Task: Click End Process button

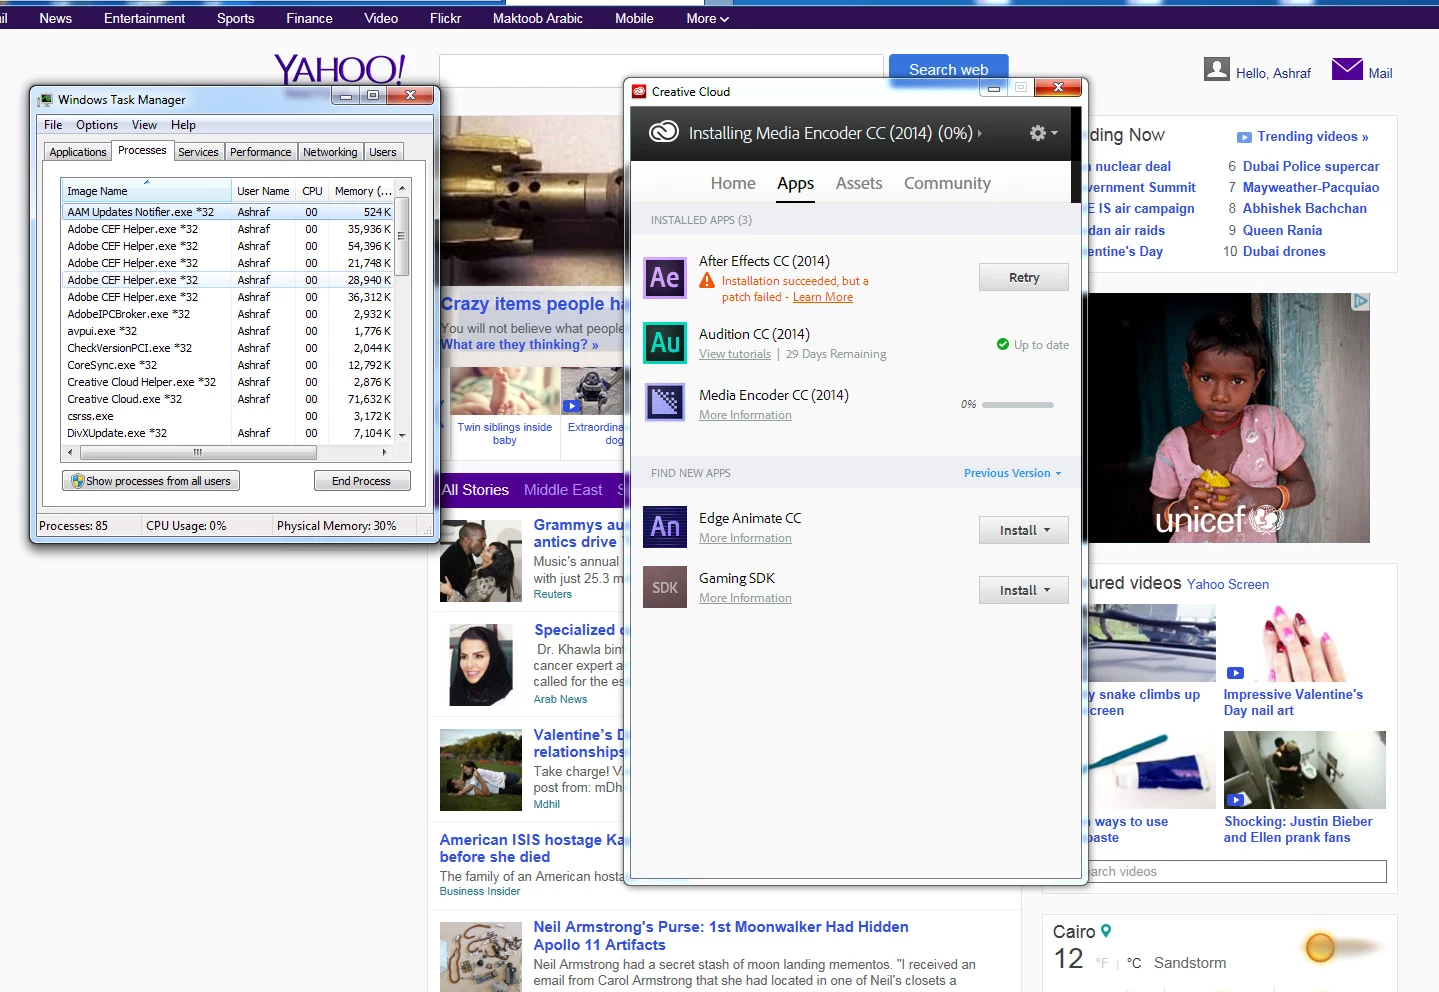Action: point(361,481)
